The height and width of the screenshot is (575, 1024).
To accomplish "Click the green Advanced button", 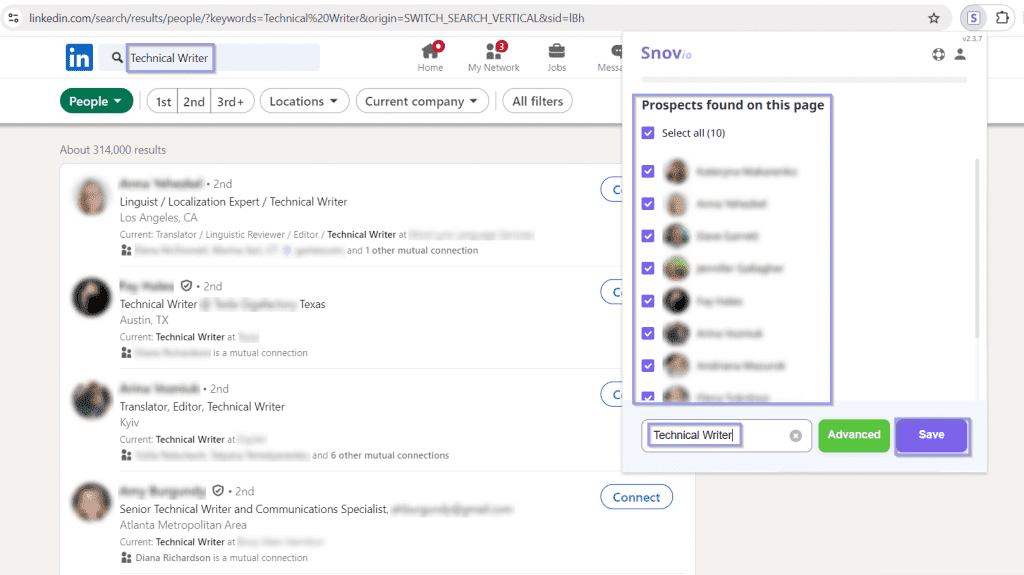I will tap(854, 435).
